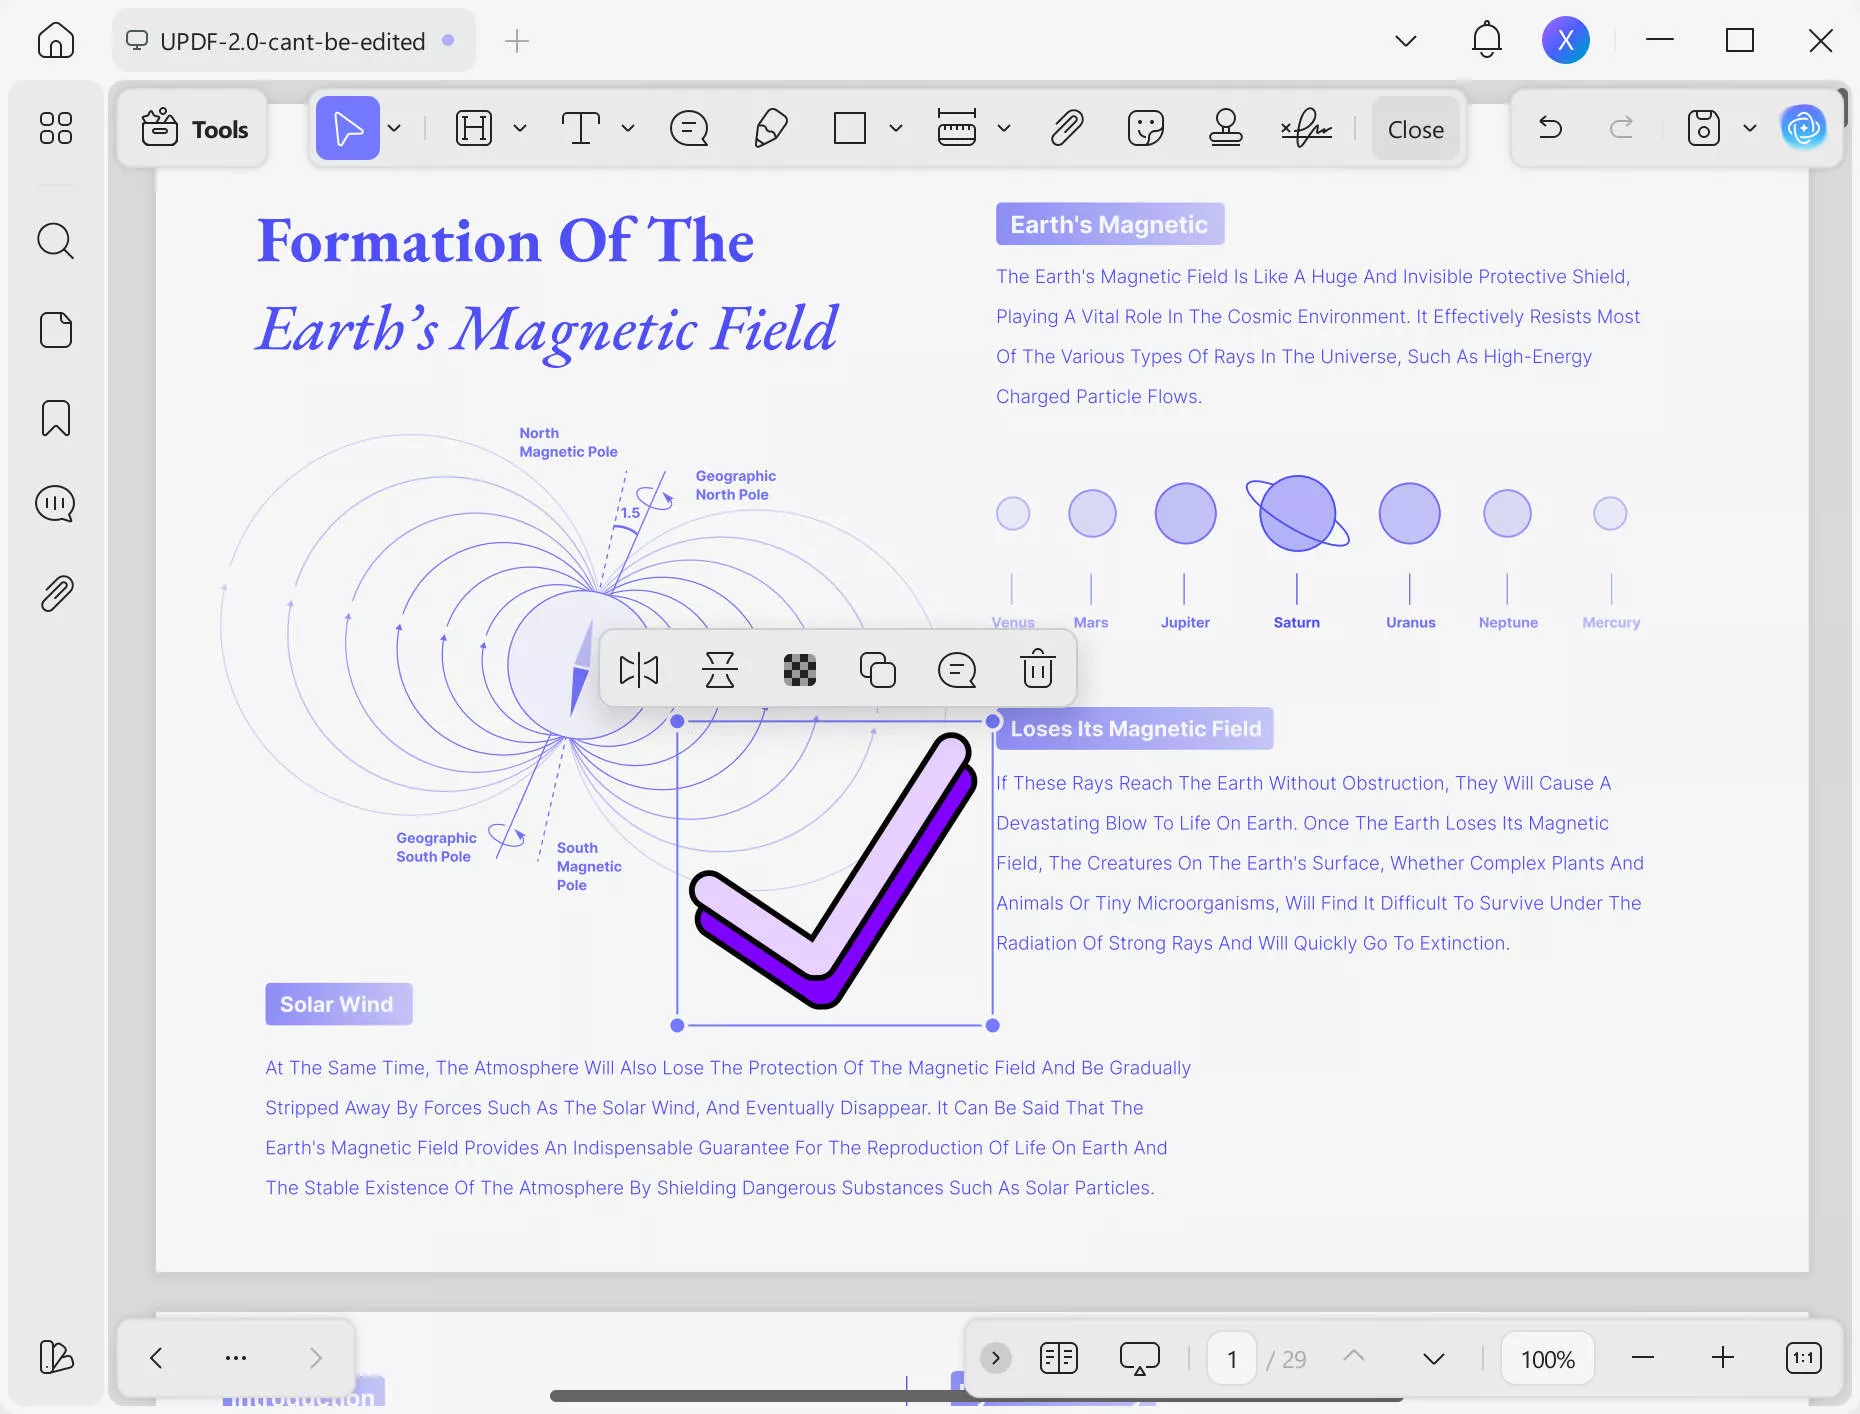This screenshot has width=1860, height=1414.
Task: Open the signature tool
Action: click(1306, 128)
